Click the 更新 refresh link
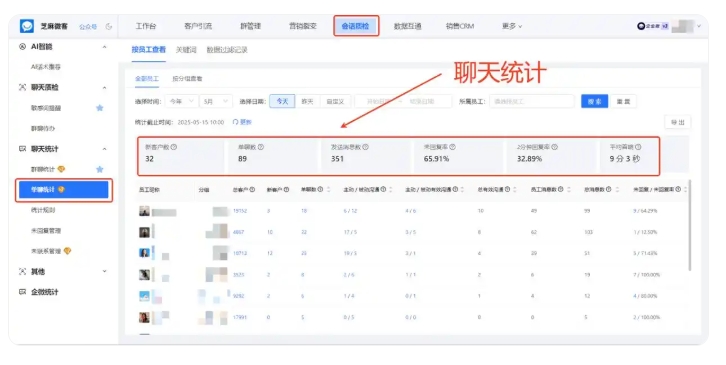726x365 pixels. click(x=245, y=122)
